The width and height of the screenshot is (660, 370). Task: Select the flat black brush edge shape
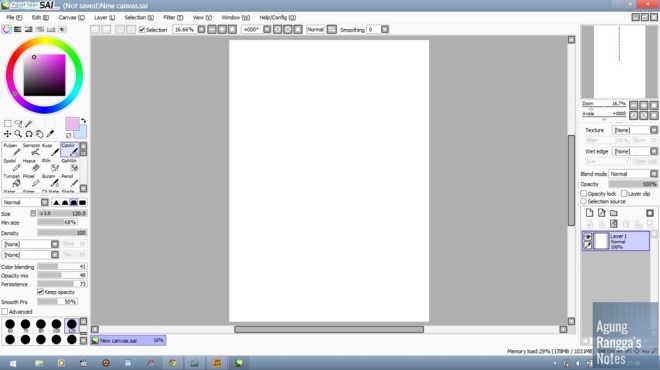tap(82, 202)
